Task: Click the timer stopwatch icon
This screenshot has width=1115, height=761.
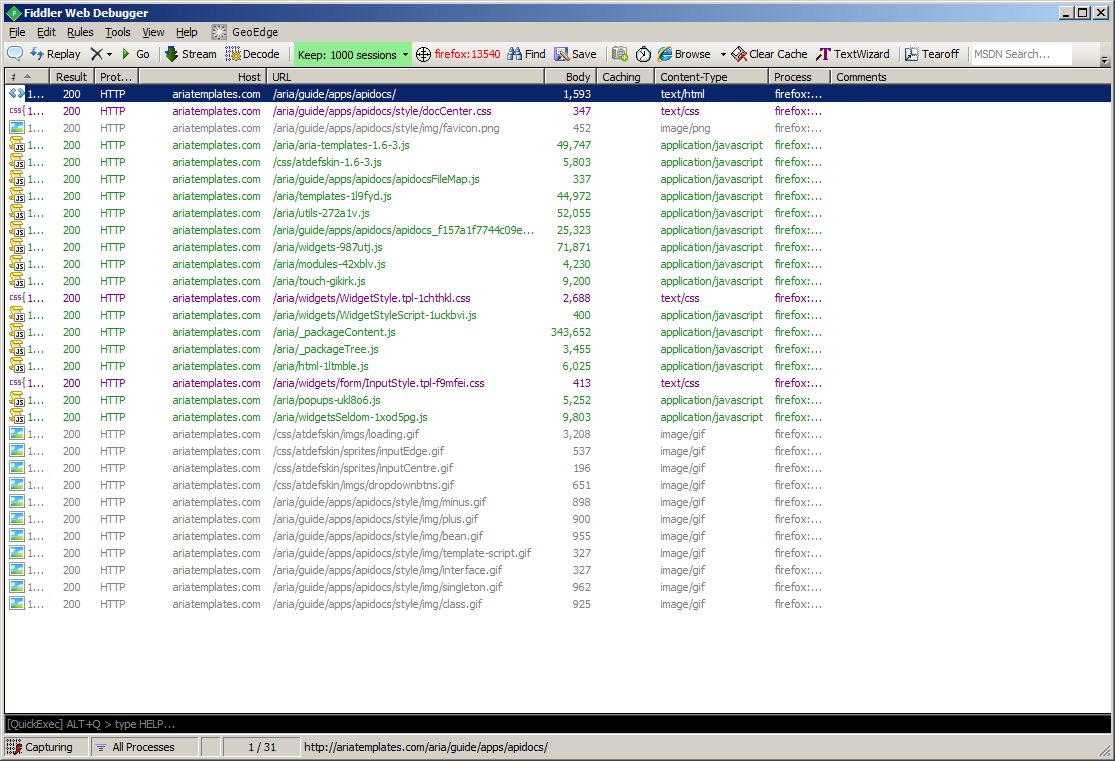Action: [643, 54]
